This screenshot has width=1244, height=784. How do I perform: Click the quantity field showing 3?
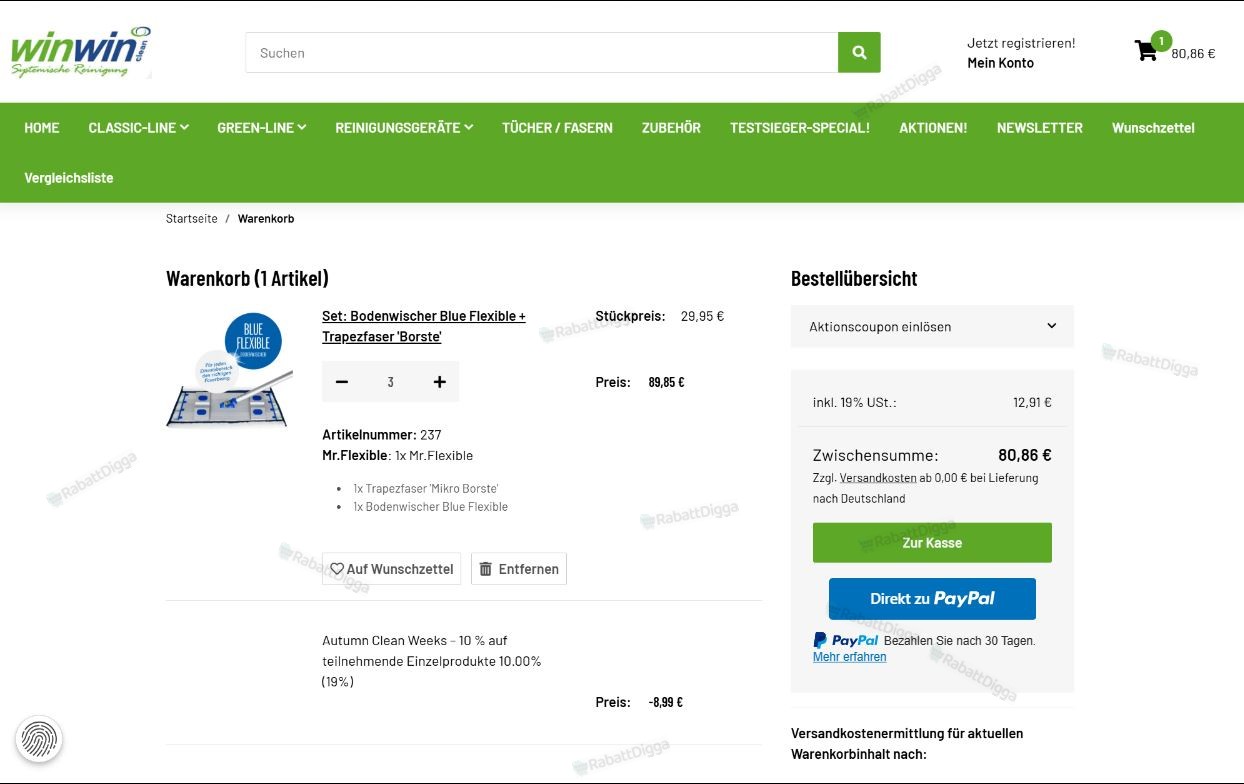(x=390, y=382)
